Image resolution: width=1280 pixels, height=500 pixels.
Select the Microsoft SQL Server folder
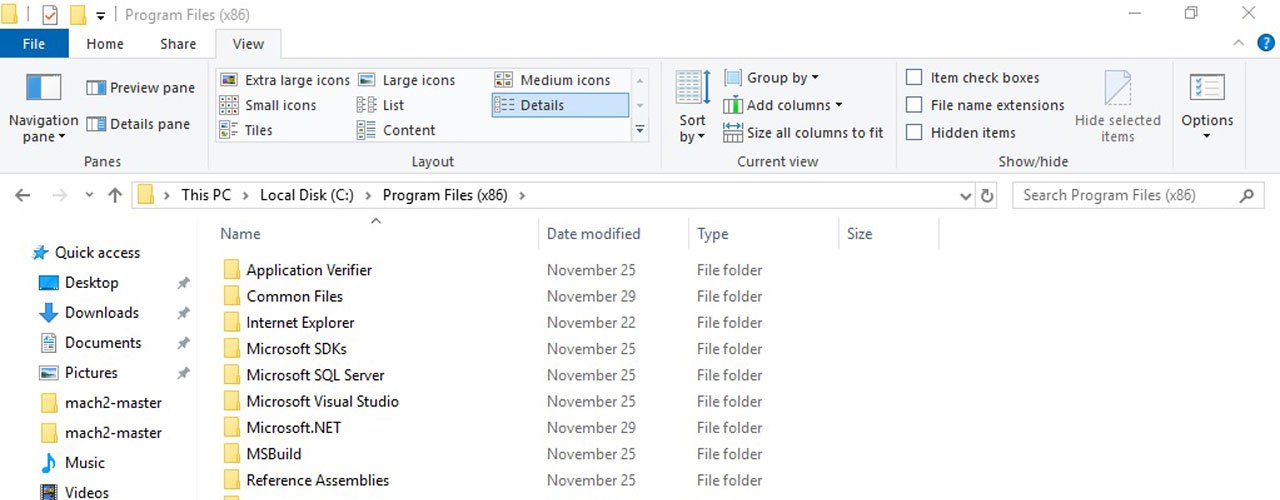[315, 375]
